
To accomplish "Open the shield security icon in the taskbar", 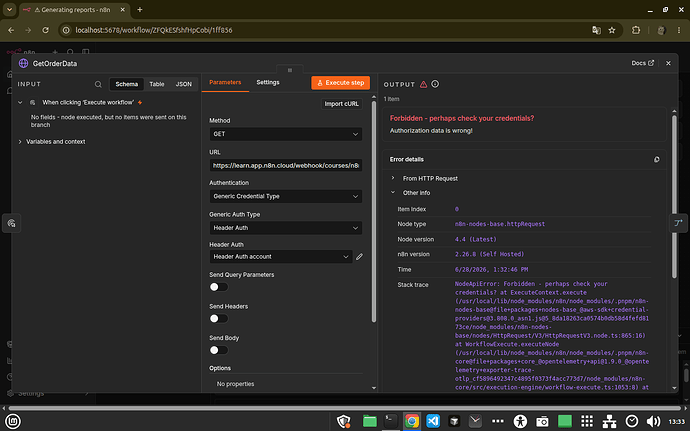I will (x=344, y=421).
